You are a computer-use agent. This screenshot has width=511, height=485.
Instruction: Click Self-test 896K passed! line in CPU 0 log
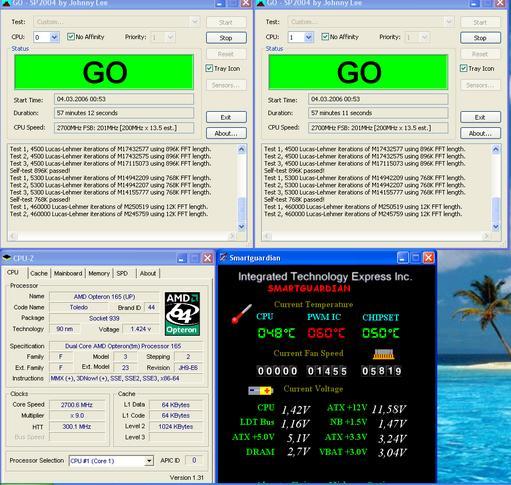coord(40,171)
